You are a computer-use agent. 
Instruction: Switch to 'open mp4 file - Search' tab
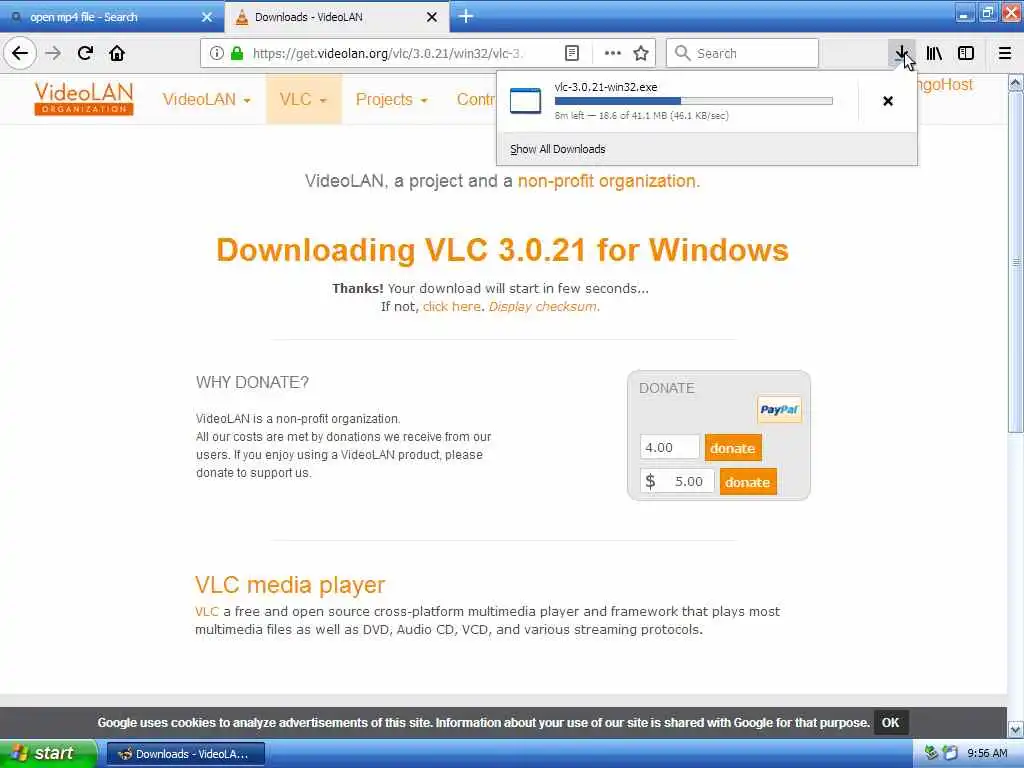pyautogui.click(x=111, y=17)
